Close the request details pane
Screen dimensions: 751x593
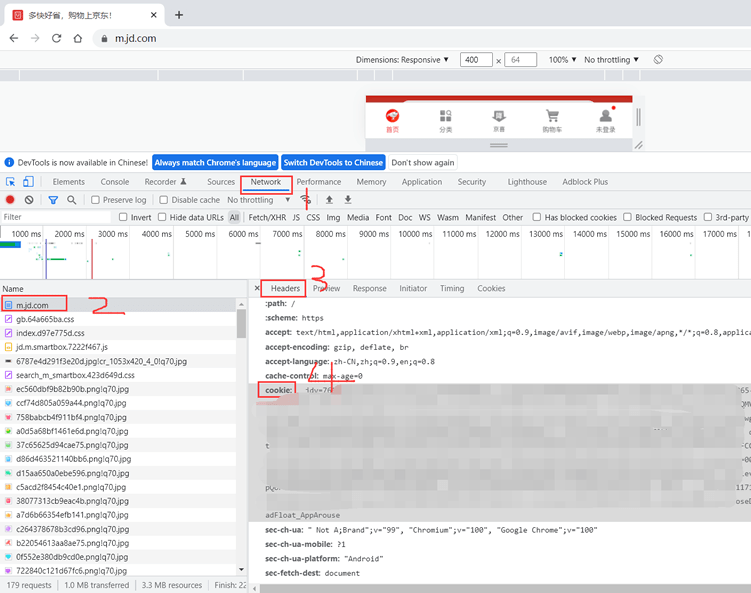tap(257, 288)
